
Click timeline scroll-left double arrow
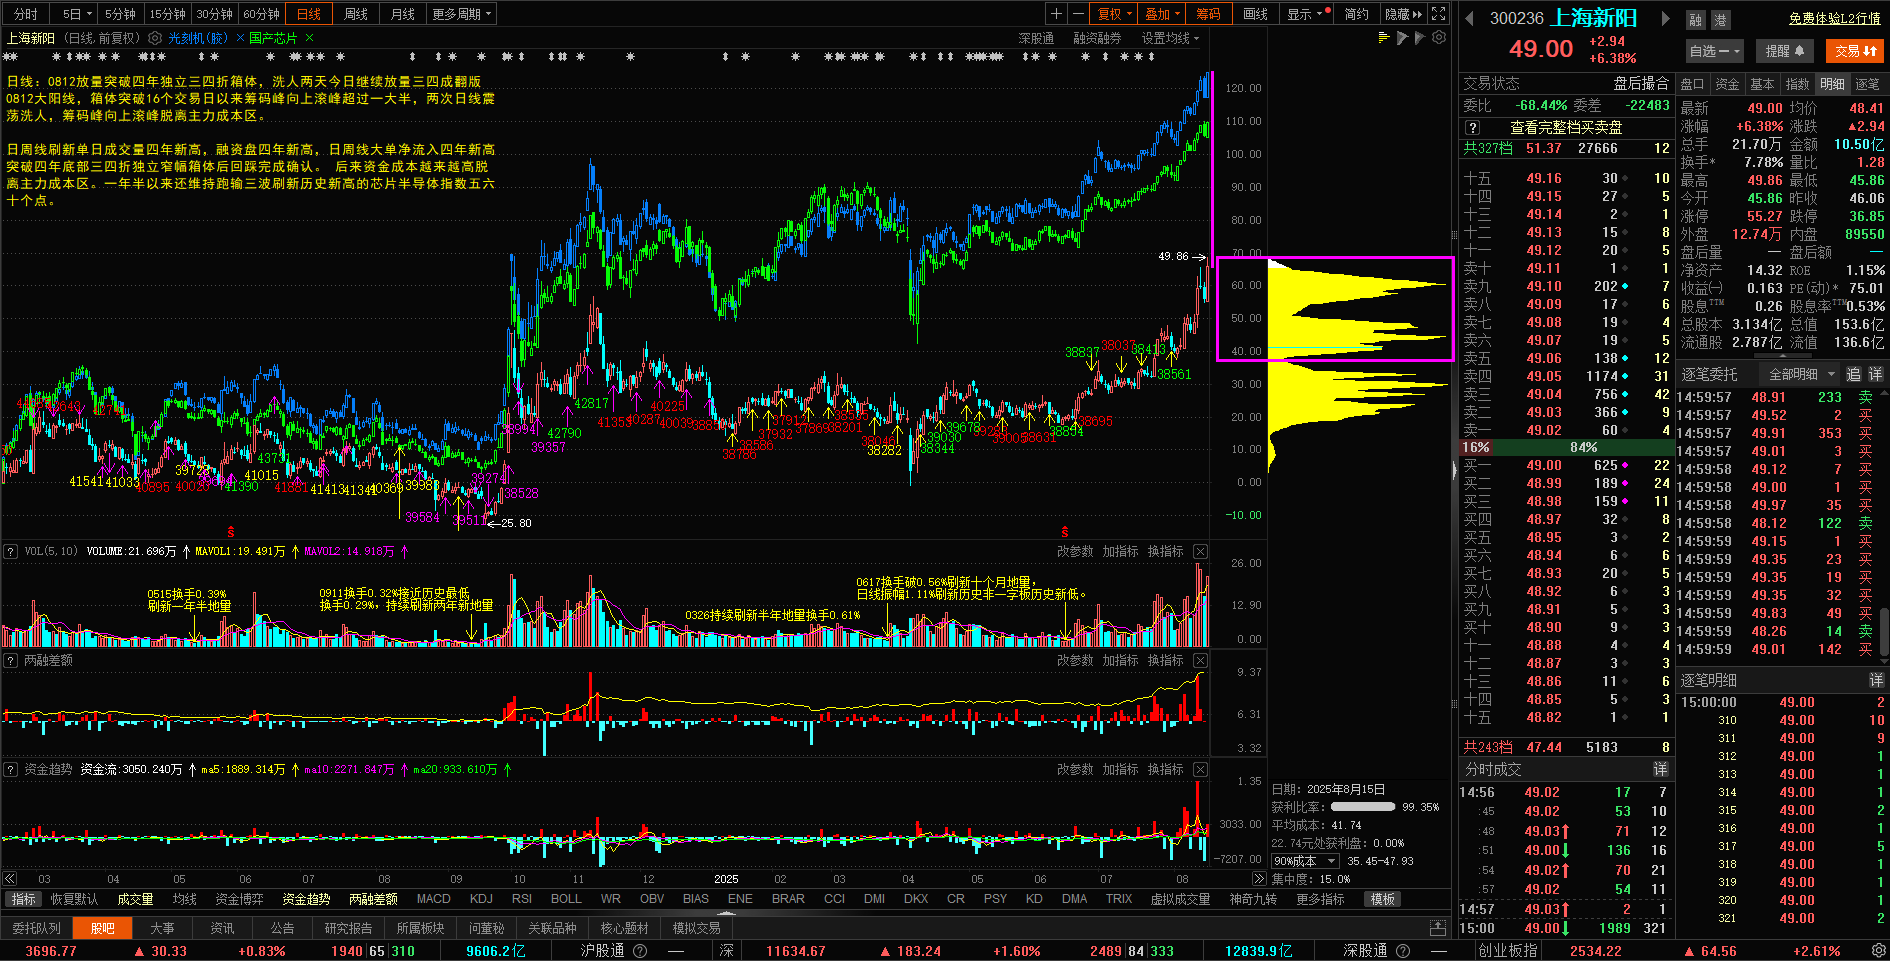10,879
